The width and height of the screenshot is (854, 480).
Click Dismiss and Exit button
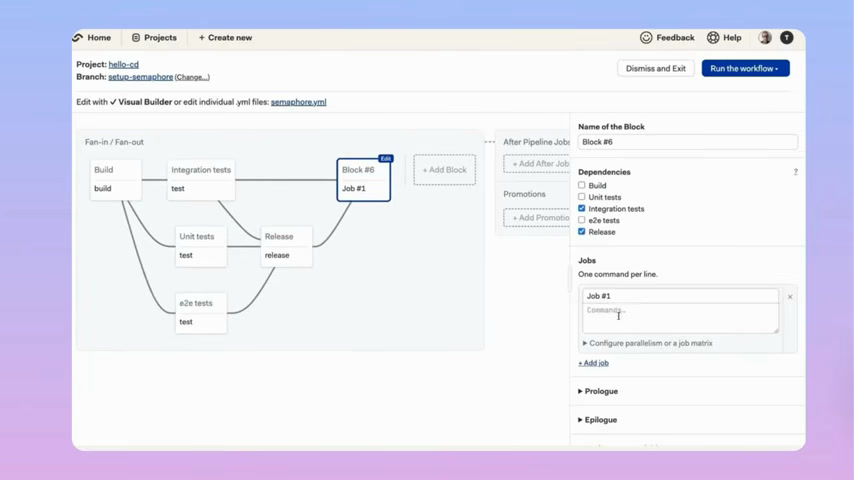click(656, 69)
